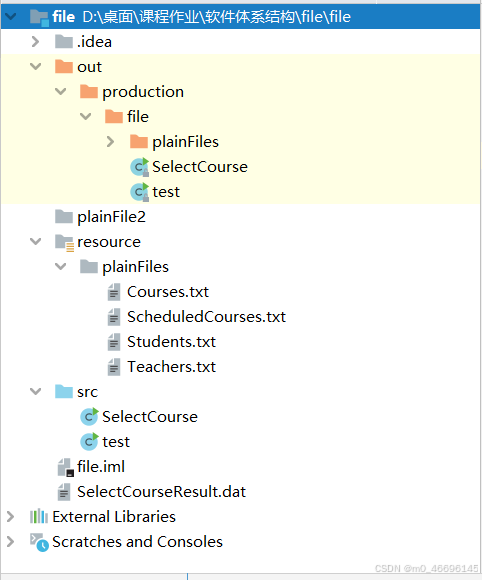Collapse the file folder under production

point(85,117)
